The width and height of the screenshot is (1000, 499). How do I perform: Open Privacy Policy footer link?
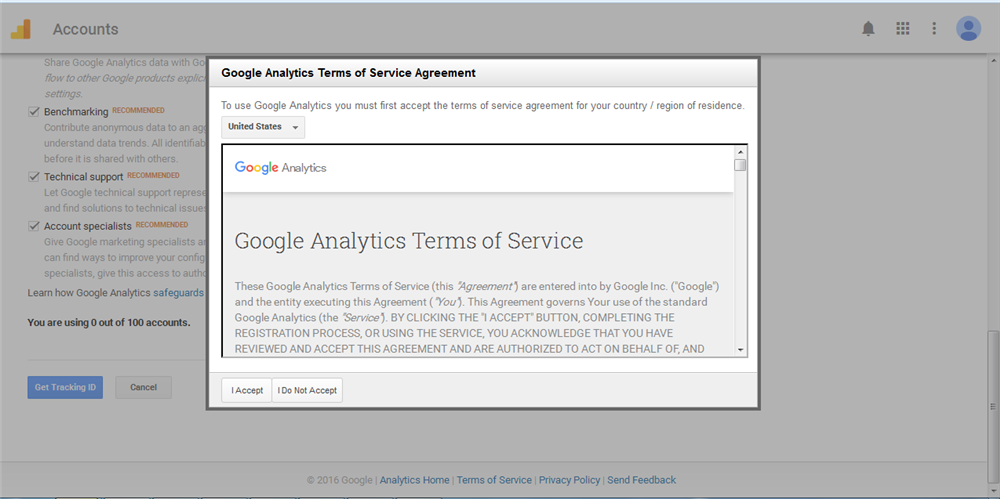pyautogui.click(x=570, y=480)
